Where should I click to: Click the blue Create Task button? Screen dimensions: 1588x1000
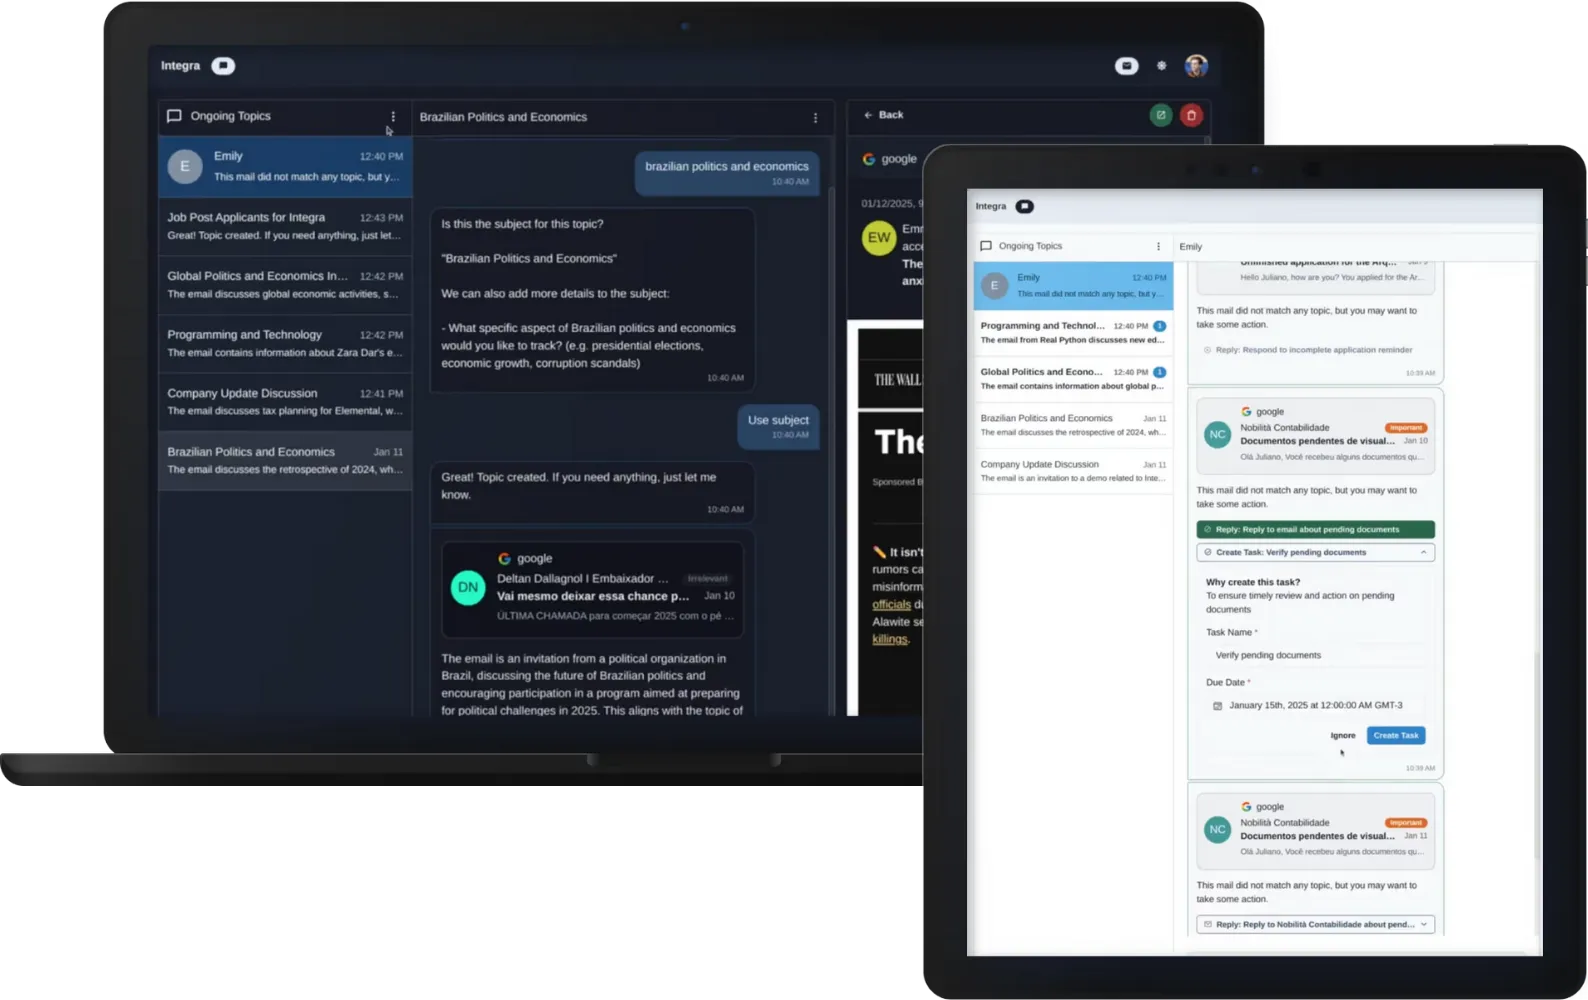[1395, 735]
